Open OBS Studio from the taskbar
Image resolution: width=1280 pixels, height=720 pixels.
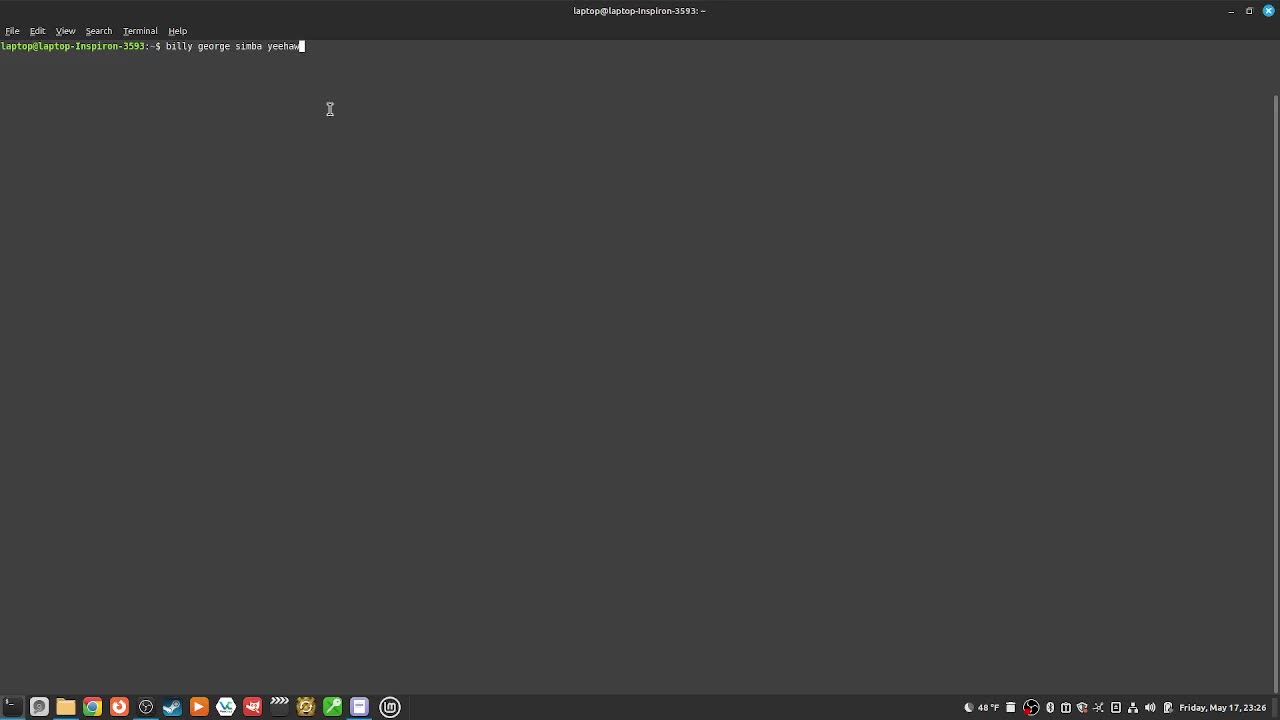pos(146,707)
